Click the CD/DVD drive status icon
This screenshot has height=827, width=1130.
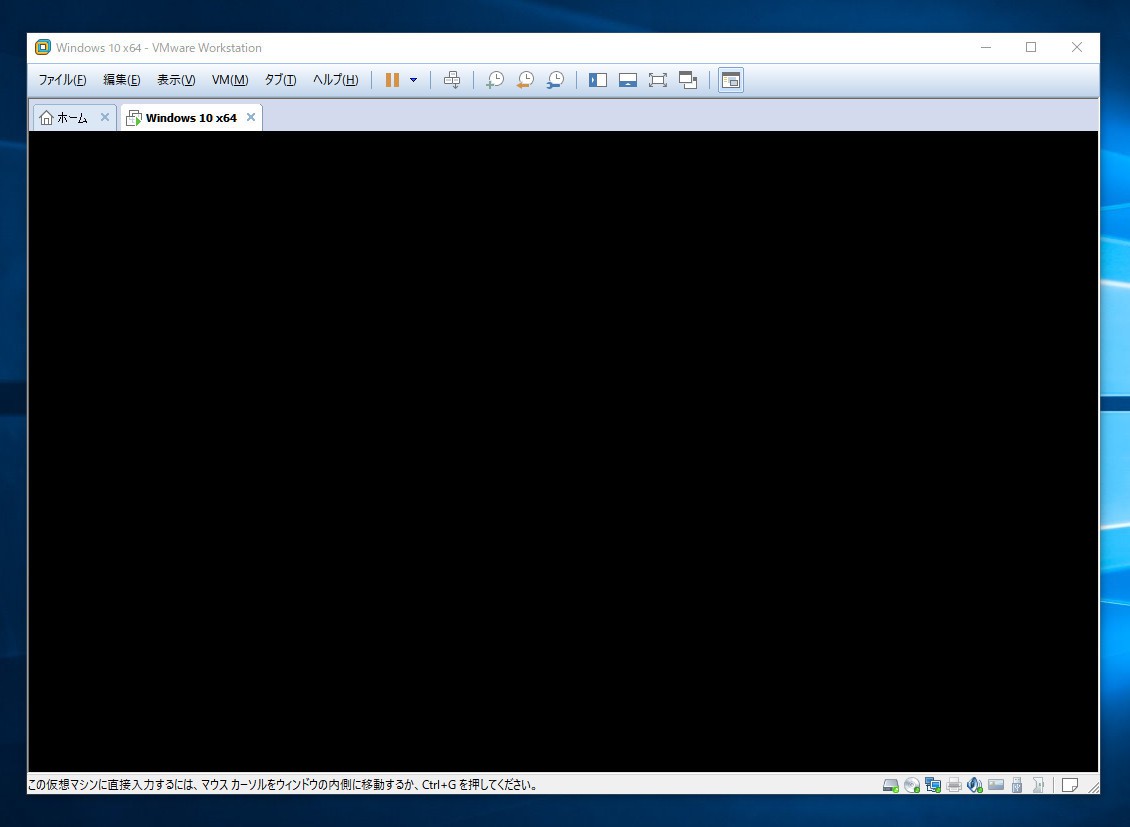(912, 785)
